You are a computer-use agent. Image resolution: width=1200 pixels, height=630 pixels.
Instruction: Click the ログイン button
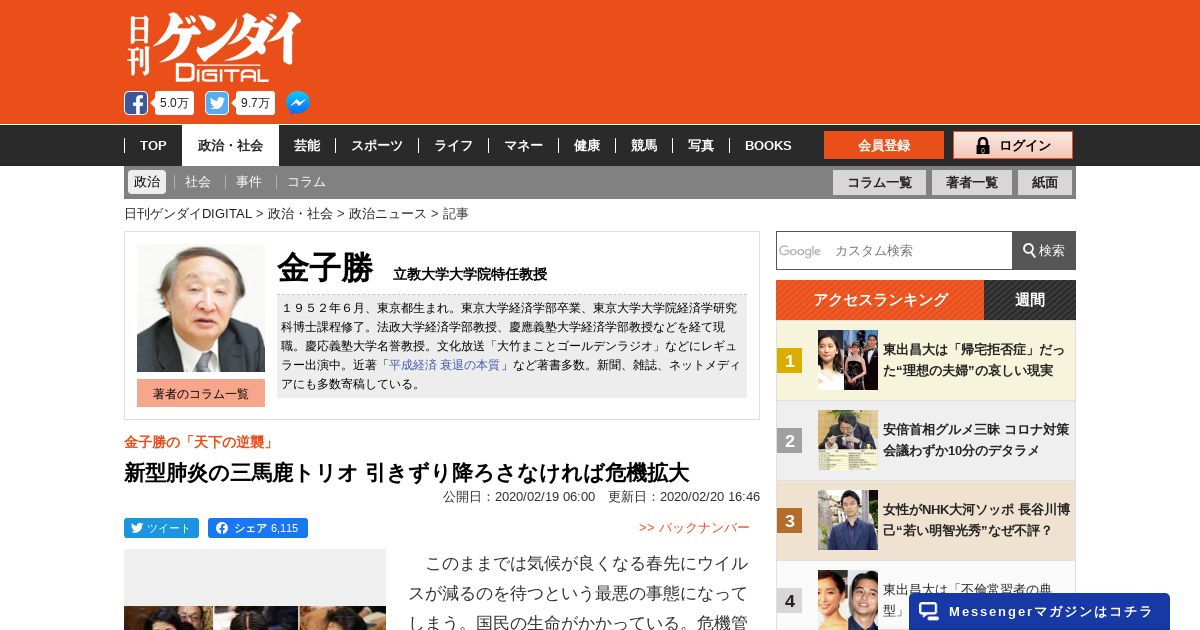pyautogui.click(x=1013, y=145)
